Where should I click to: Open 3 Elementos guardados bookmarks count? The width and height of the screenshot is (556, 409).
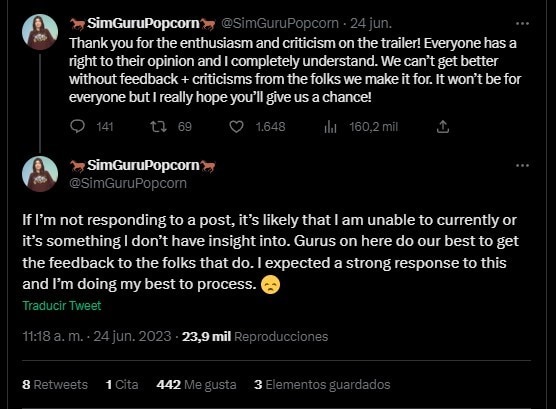tap(322, 385)
